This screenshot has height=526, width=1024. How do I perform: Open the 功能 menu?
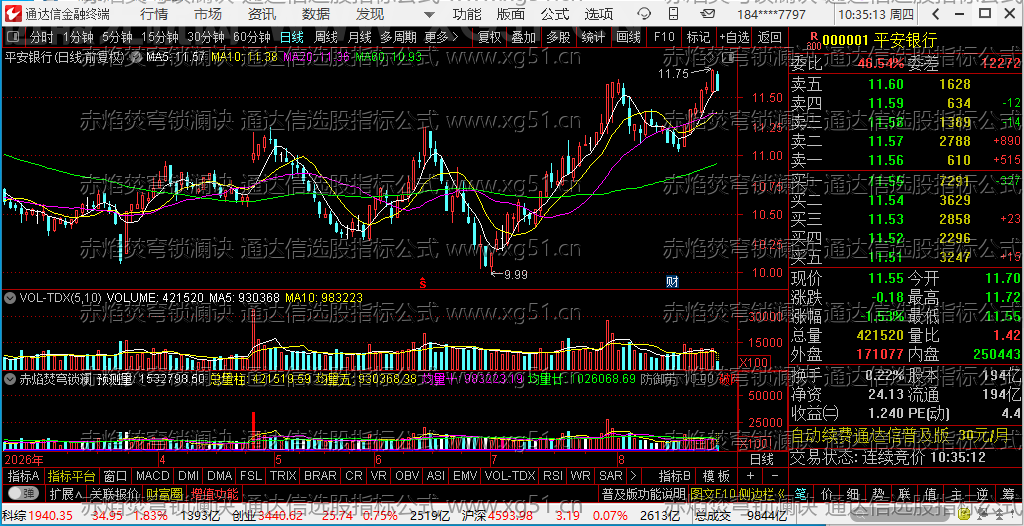point(467,14)
